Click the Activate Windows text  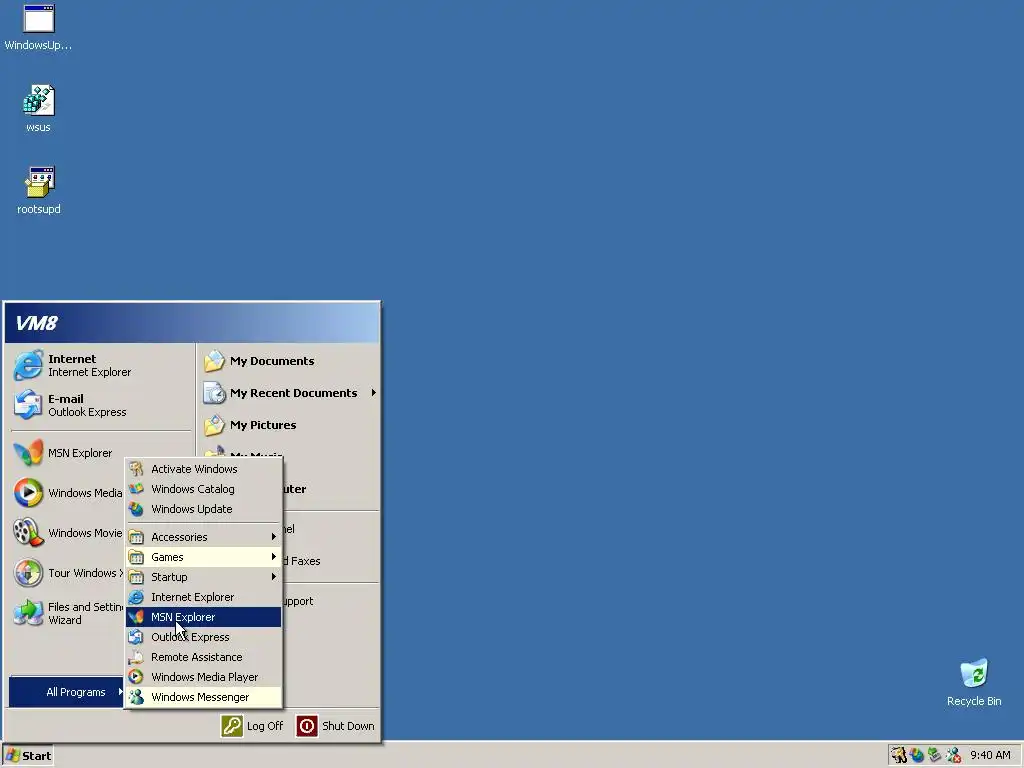click(194, 469)
